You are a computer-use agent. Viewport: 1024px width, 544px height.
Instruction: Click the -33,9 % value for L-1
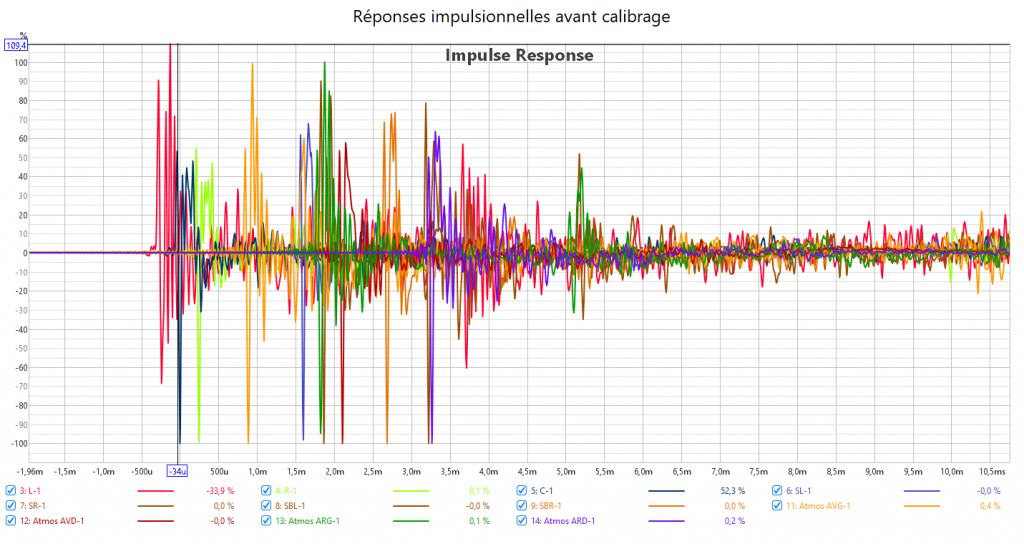click(x=220, y=491)
